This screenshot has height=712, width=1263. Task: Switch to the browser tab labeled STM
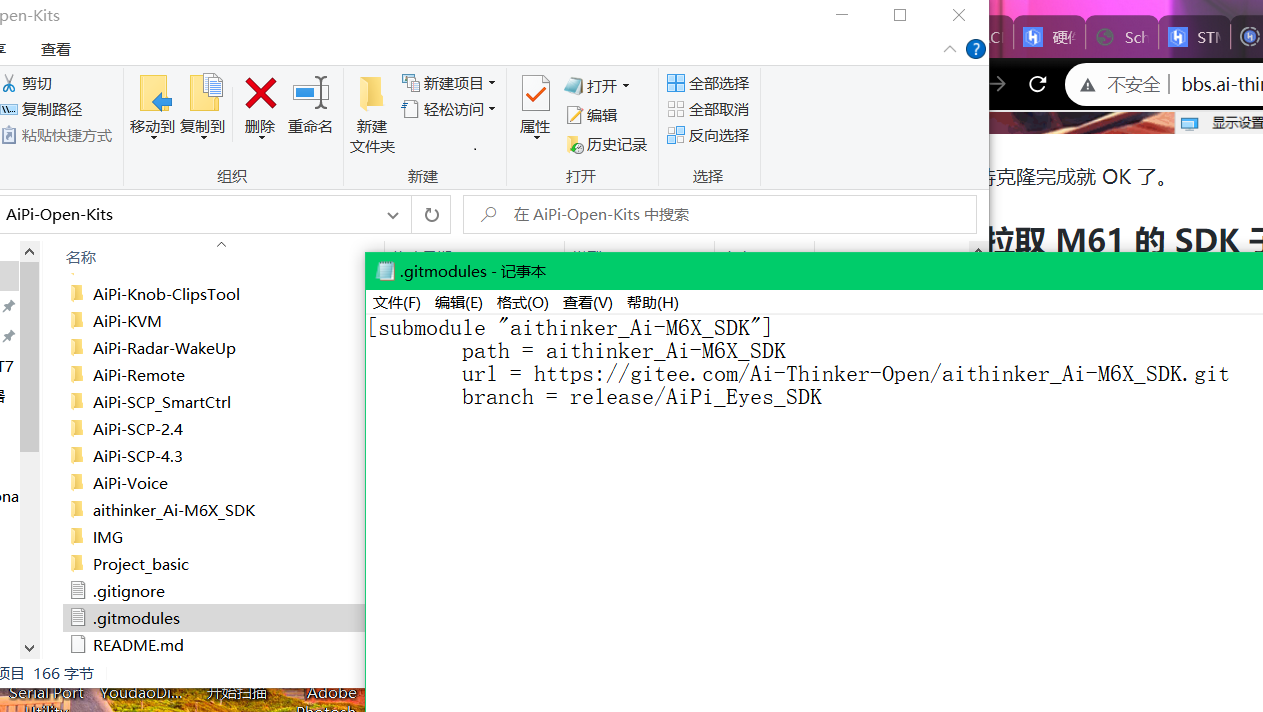(1195, 37)
